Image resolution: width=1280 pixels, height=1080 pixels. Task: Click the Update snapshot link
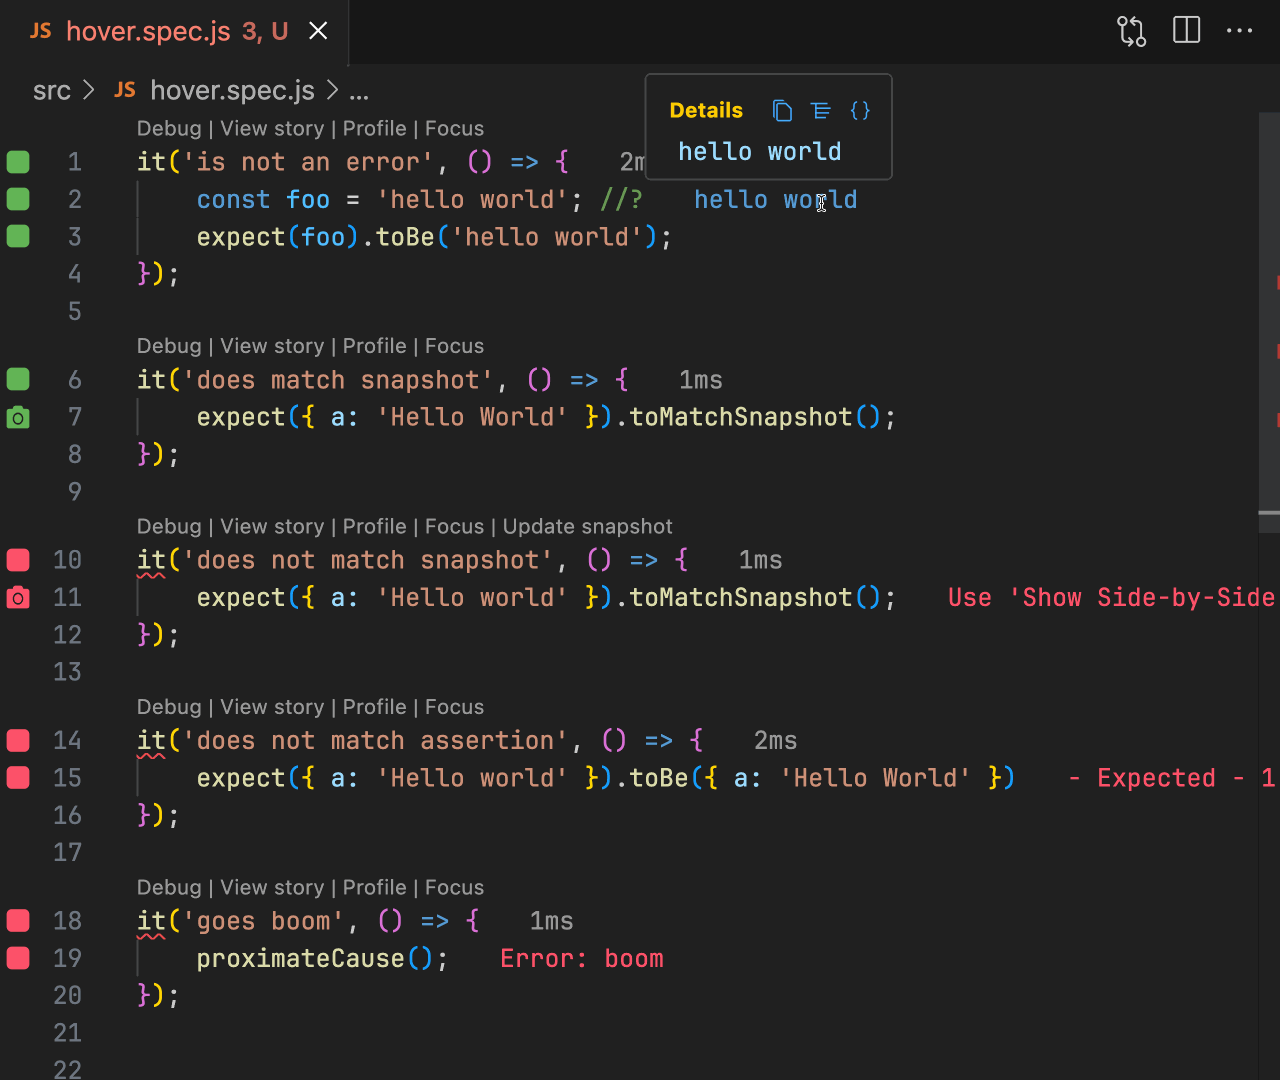coord(587,526)
